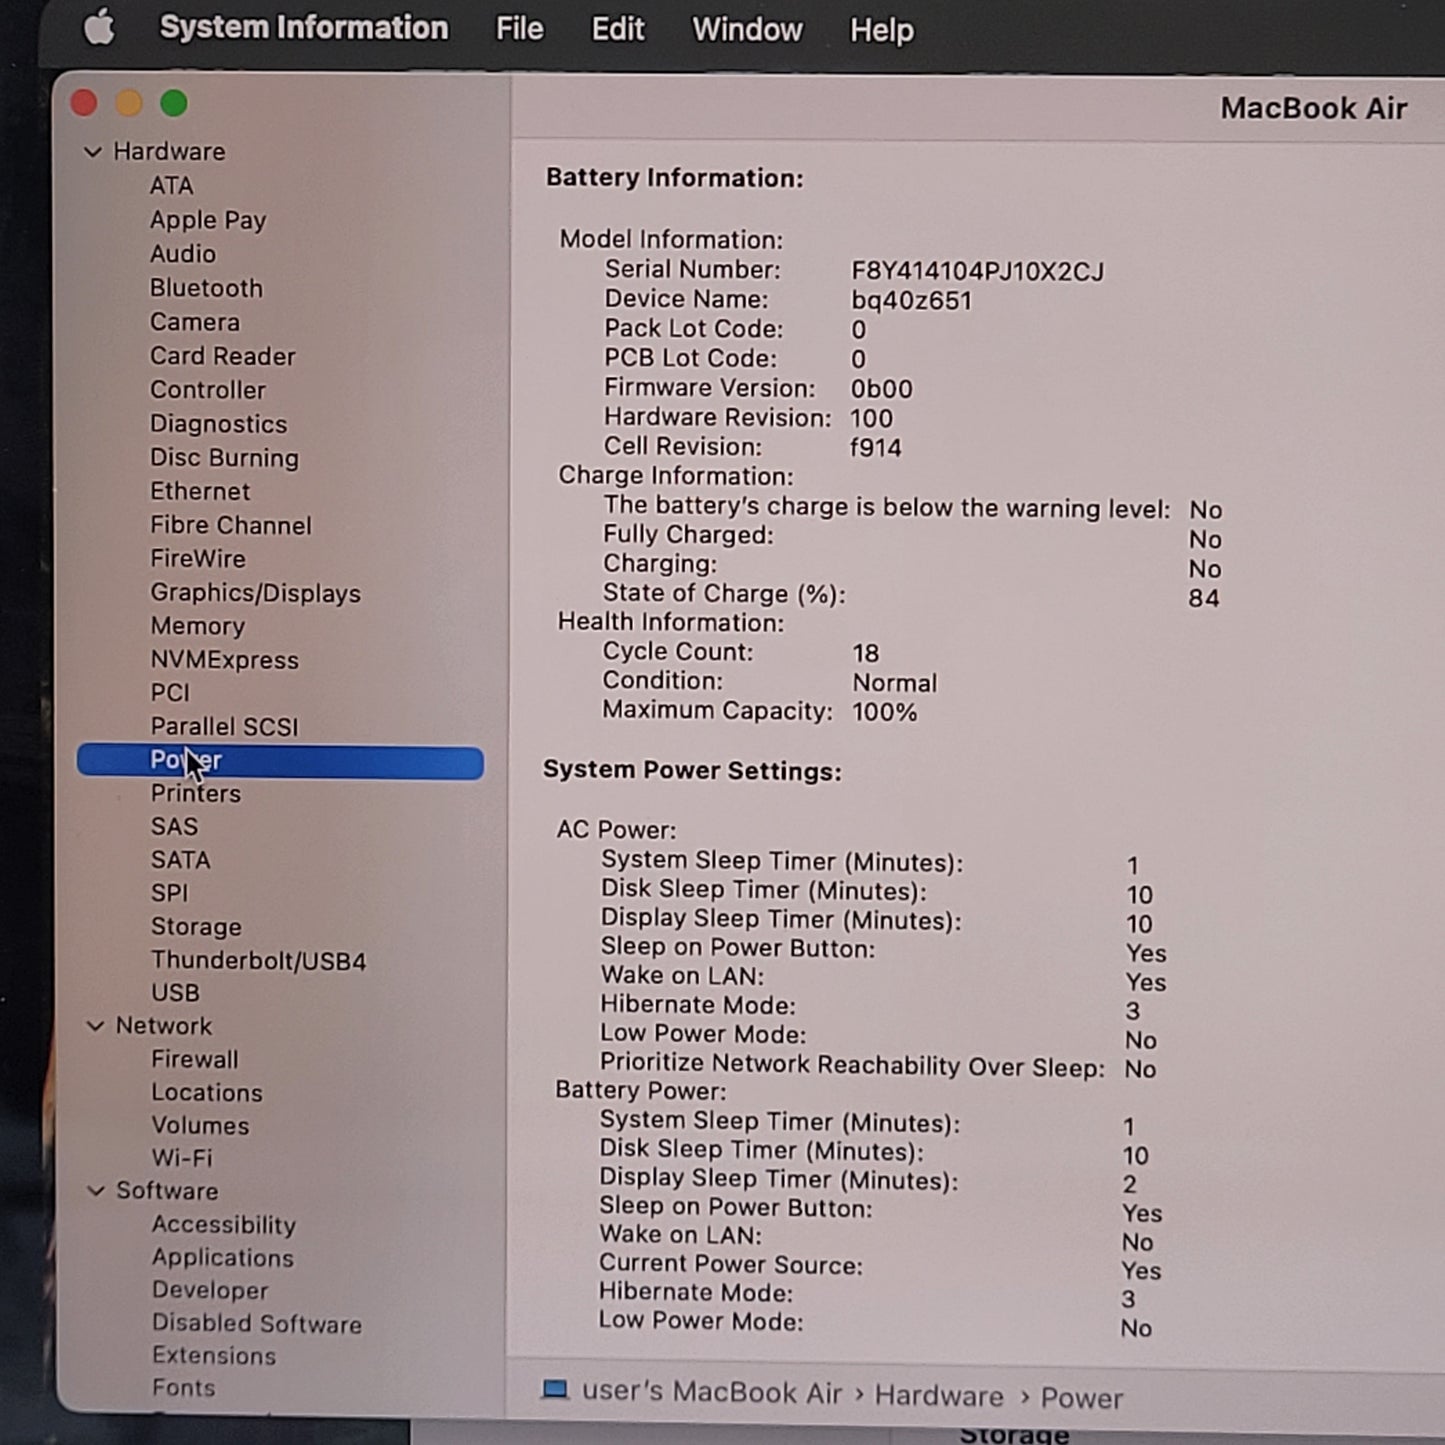Open the Window menu

(x=747, y=30)
